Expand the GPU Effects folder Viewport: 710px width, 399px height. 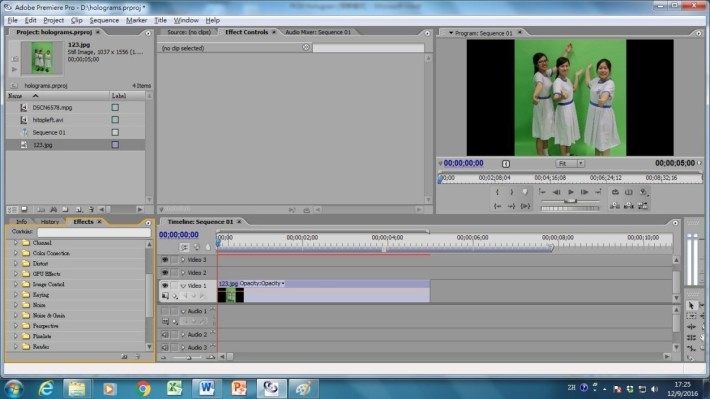(15, 274)
